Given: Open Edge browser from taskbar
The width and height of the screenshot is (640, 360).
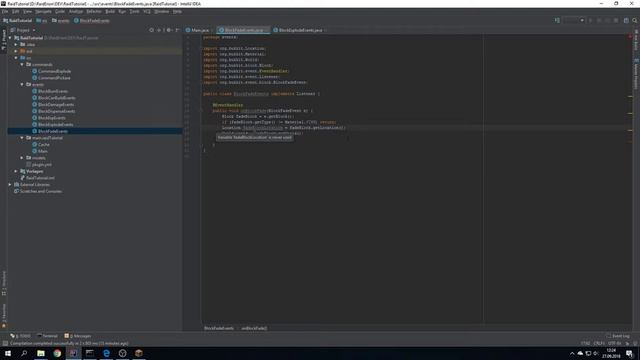Looking at the screenshot, I should pyautogui.click(x=106, y=353).
